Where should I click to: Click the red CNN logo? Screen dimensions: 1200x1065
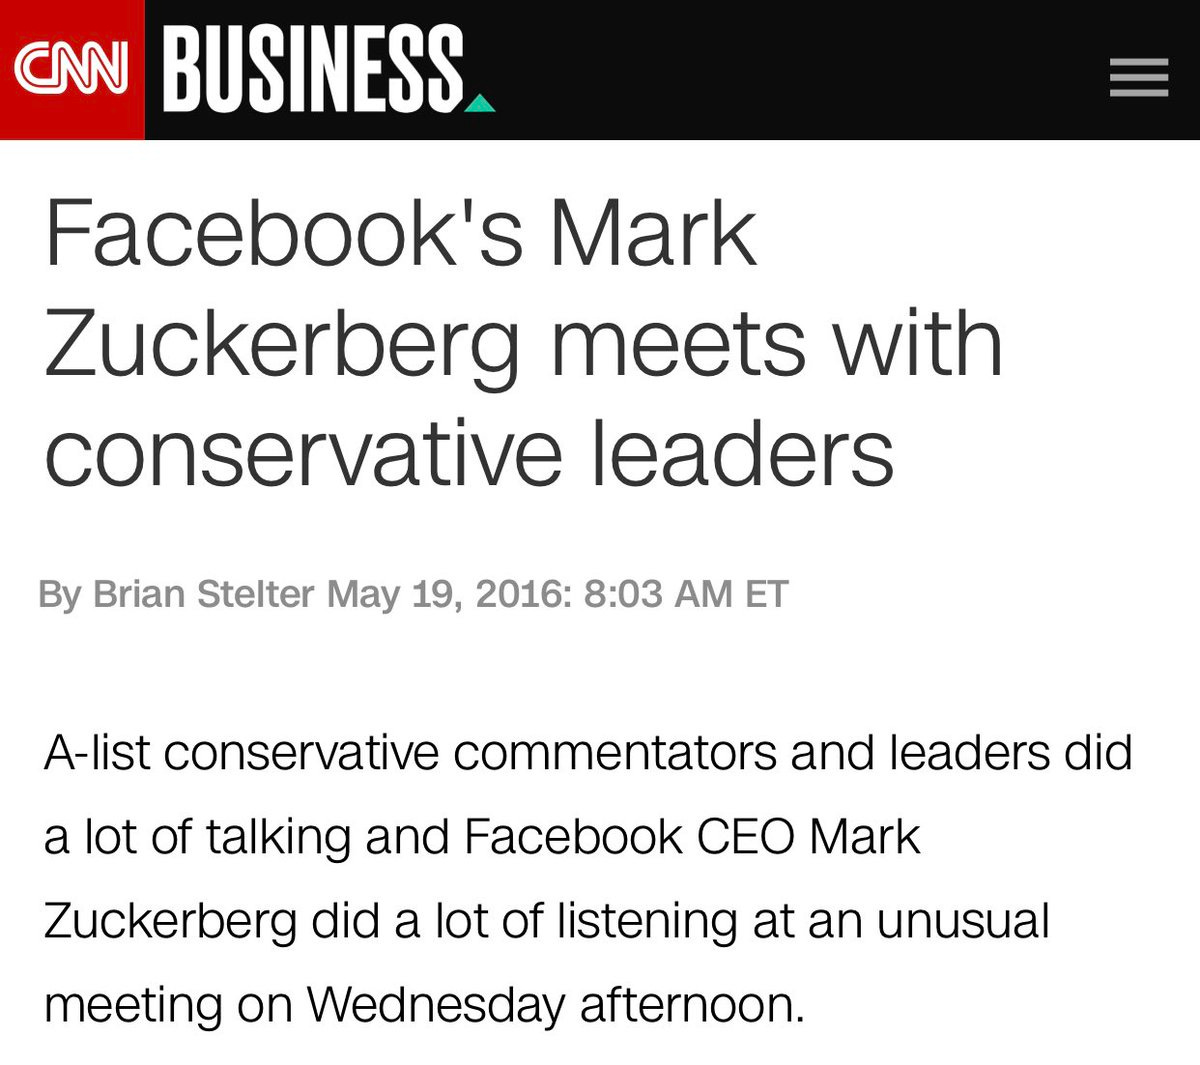(x=72, y=69)
